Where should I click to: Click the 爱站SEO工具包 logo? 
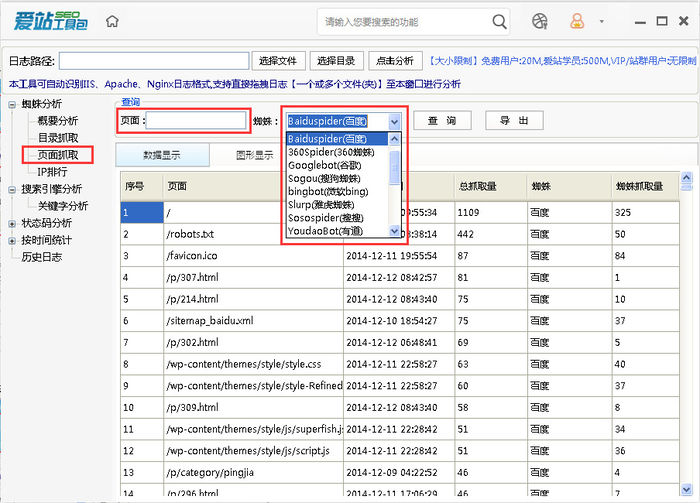coord(50,21)
